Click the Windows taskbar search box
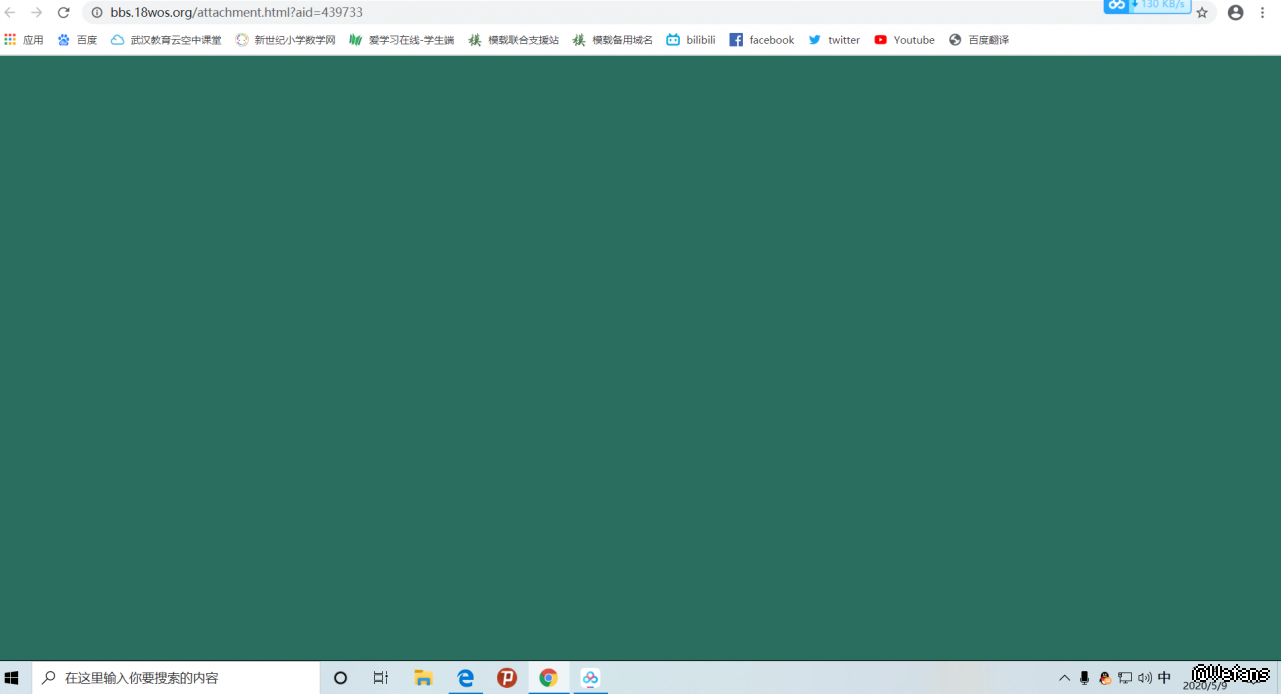The height and width of the screenshot is (694, 1281). pos(176,678)
